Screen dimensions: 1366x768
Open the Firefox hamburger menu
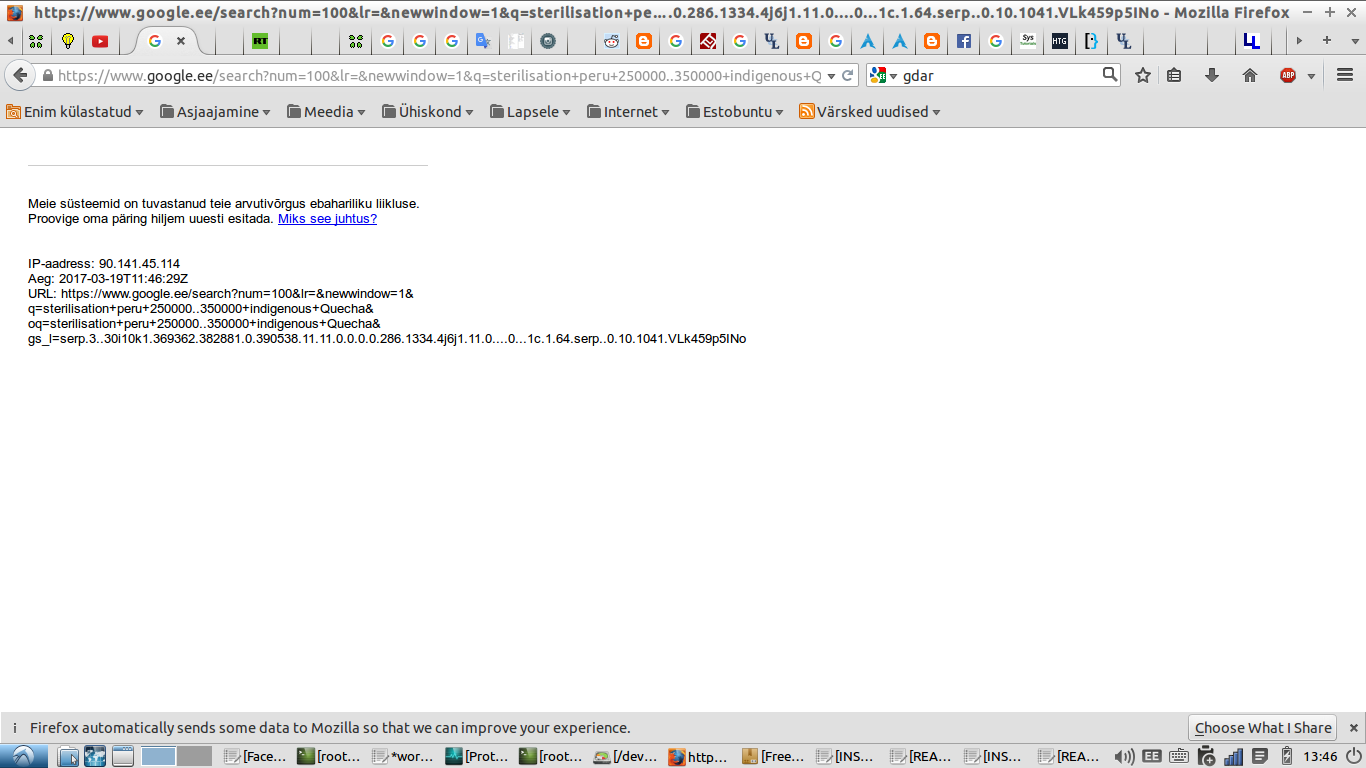coord(1345,75)
